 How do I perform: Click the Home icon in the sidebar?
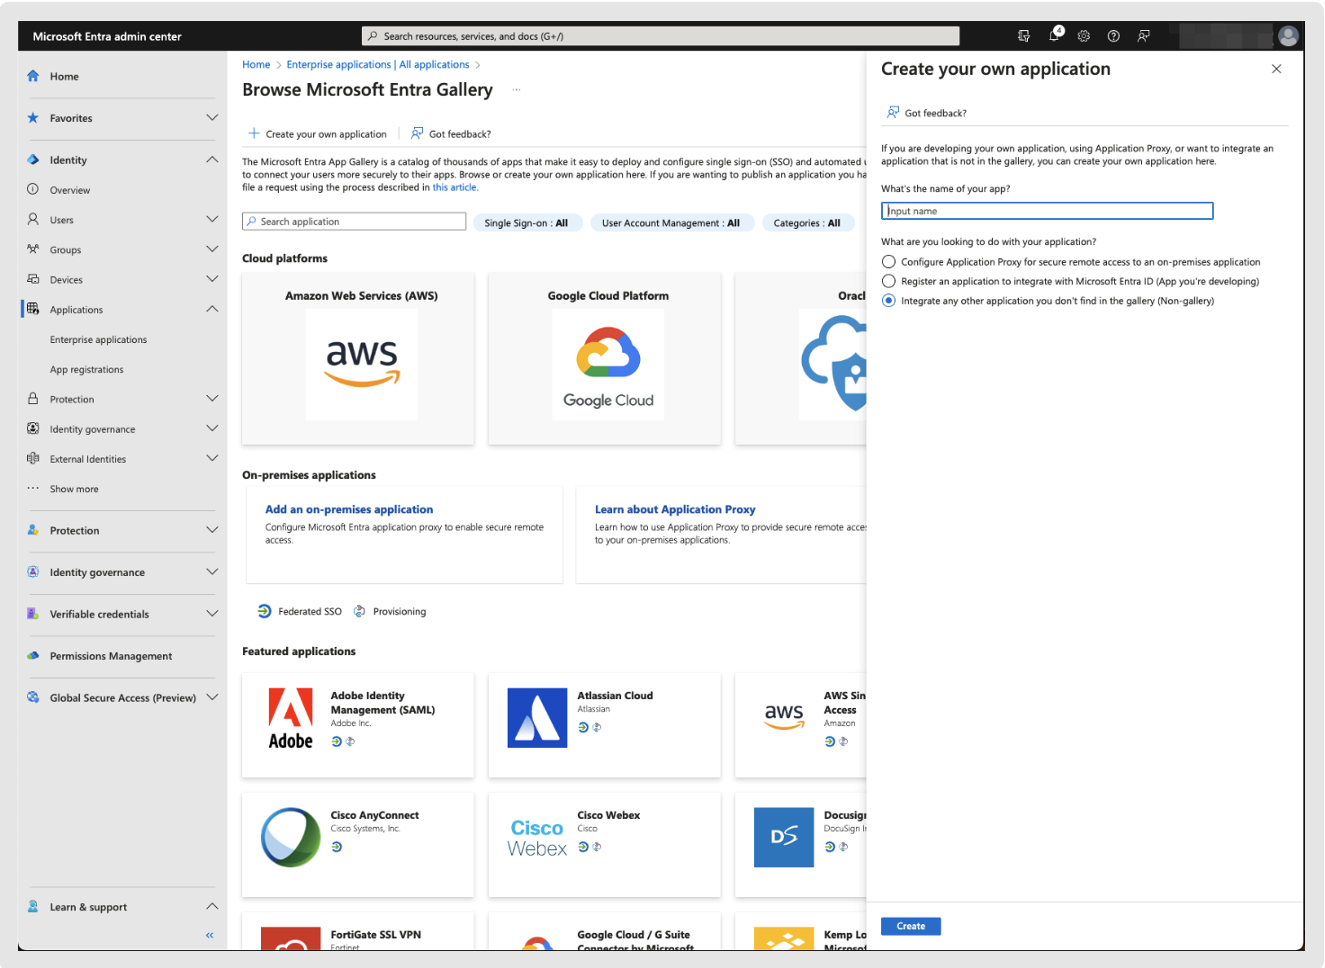(x=33, y=76)
